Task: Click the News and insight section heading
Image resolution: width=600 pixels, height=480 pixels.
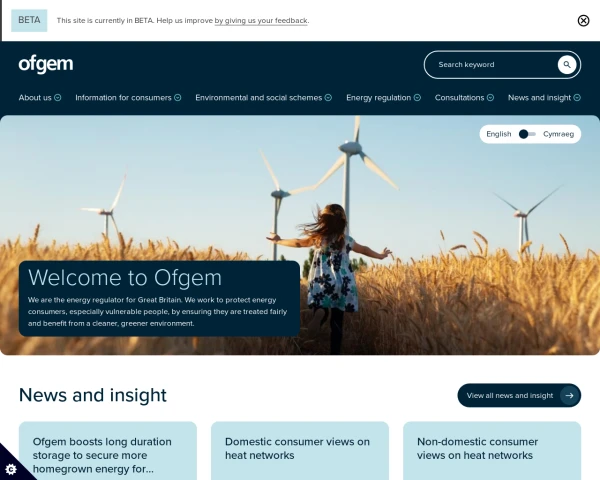Action: pos(93,395)
